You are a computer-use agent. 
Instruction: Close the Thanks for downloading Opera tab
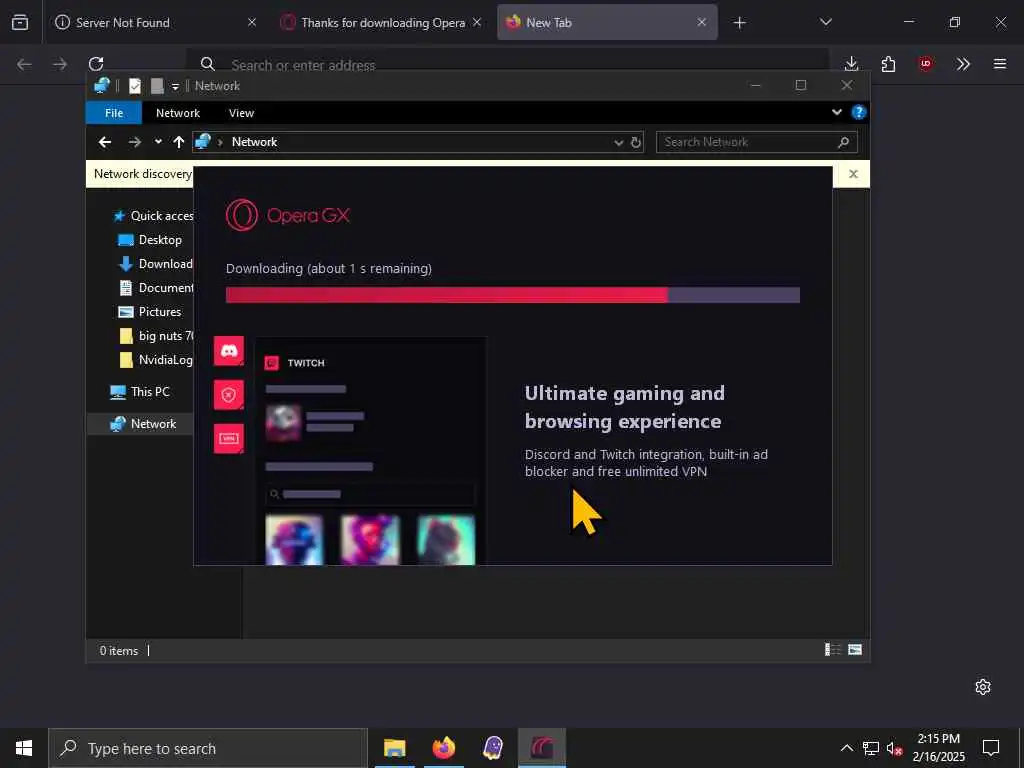pos(477,22)
